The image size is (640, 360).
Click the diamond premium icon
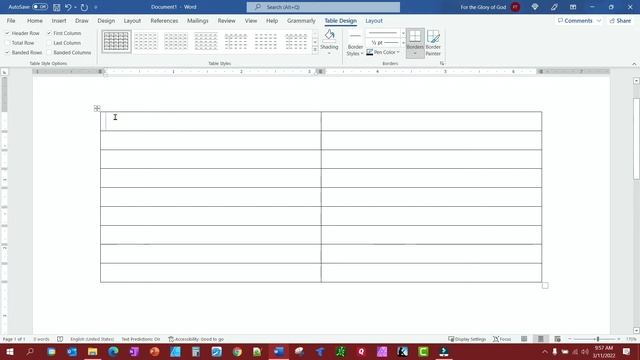tap(535, 7)
